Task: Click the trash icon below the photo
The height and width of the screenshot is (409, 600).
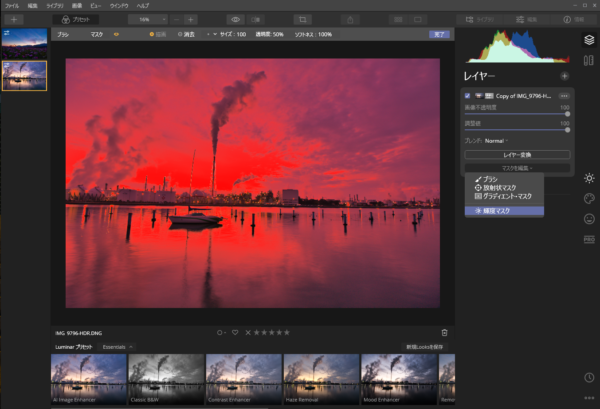Action: click(x=444, y=332)
